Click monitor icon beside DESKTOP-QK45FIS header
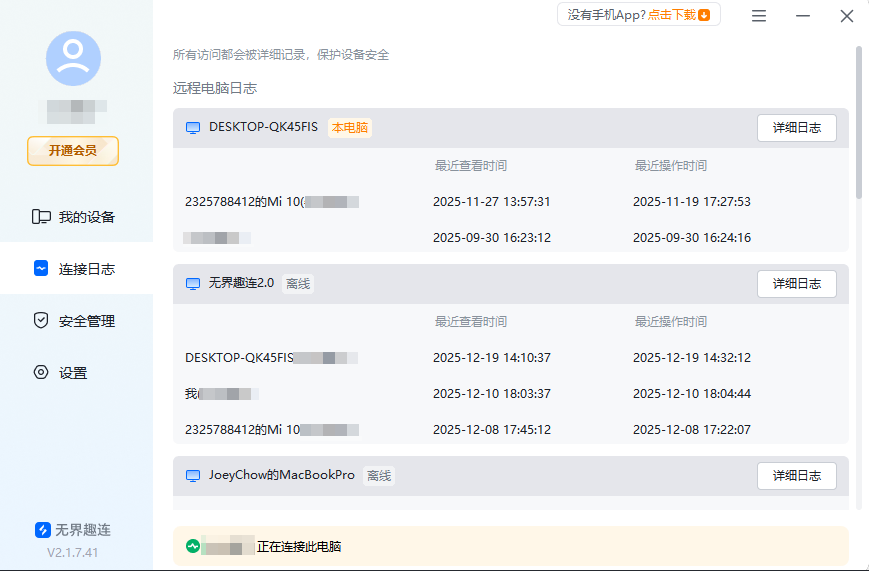Viewport: 869px width, 571px height. 193,128
